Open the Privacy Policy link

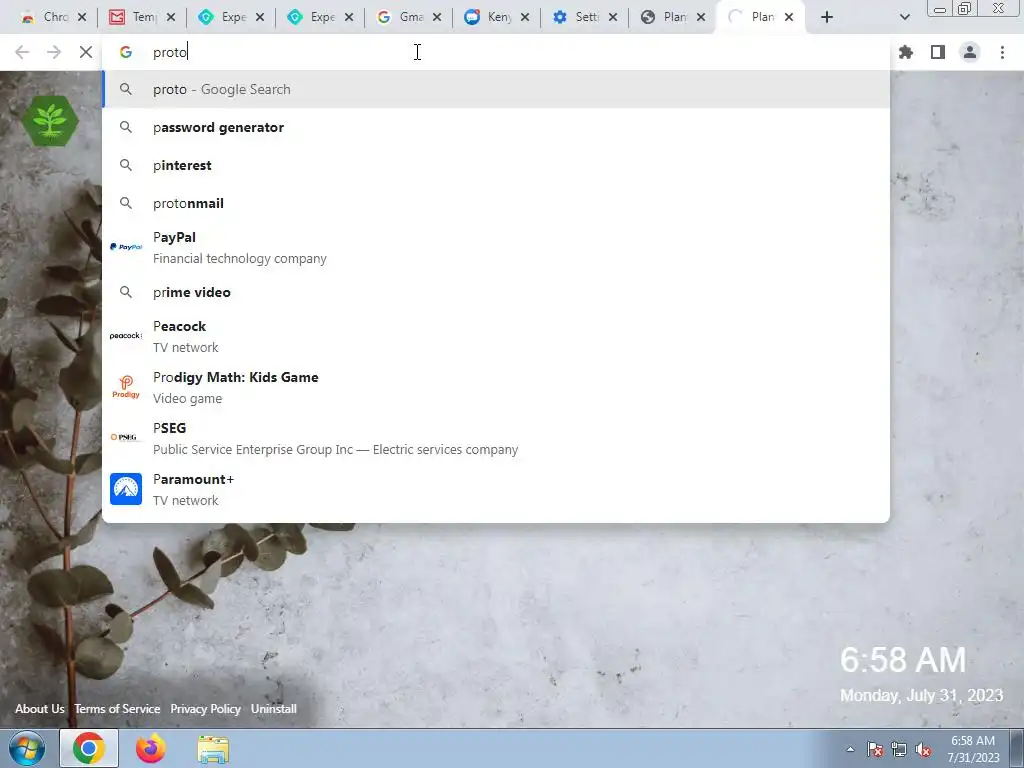click(205, 709)
